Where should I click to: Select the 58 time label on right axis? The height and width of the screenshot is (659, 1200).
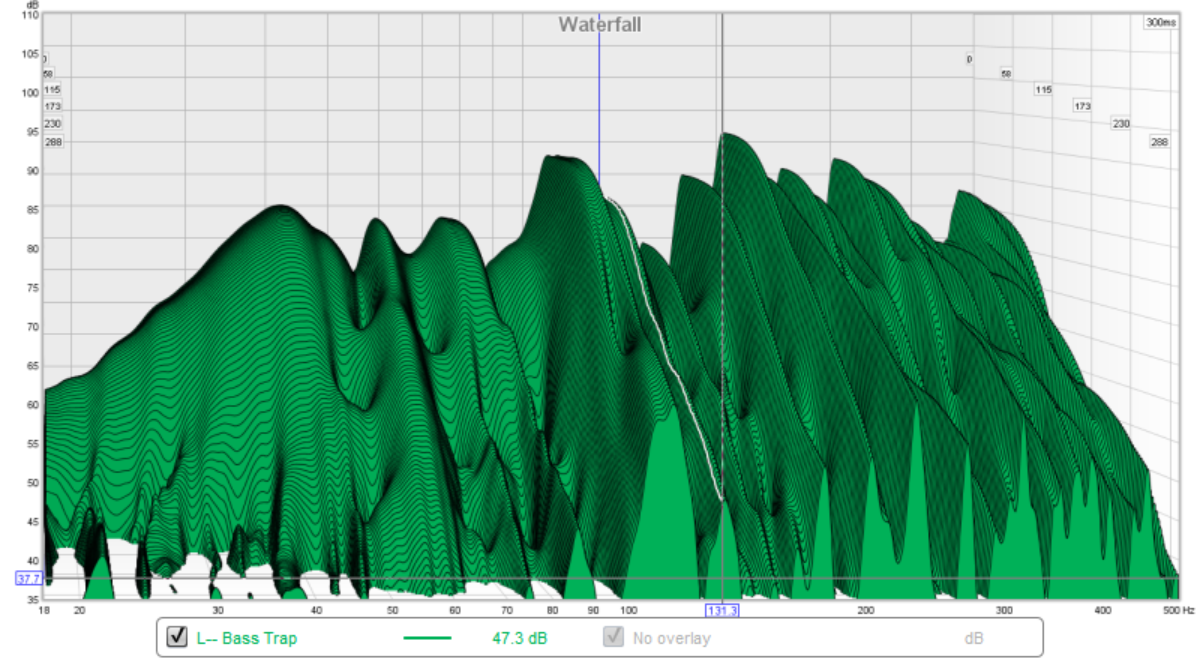(x=1006, y=74)
